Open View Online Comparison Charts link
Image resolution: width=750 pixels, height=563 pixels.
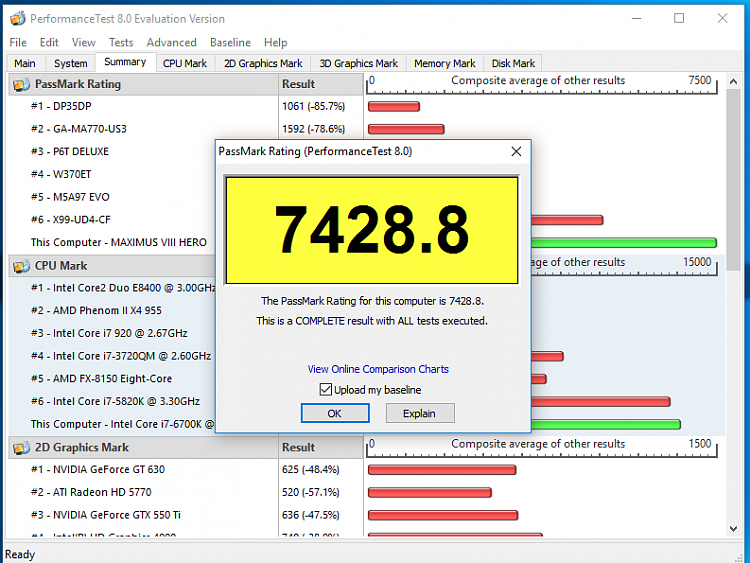pyautogui.click(x=378, y=369)
